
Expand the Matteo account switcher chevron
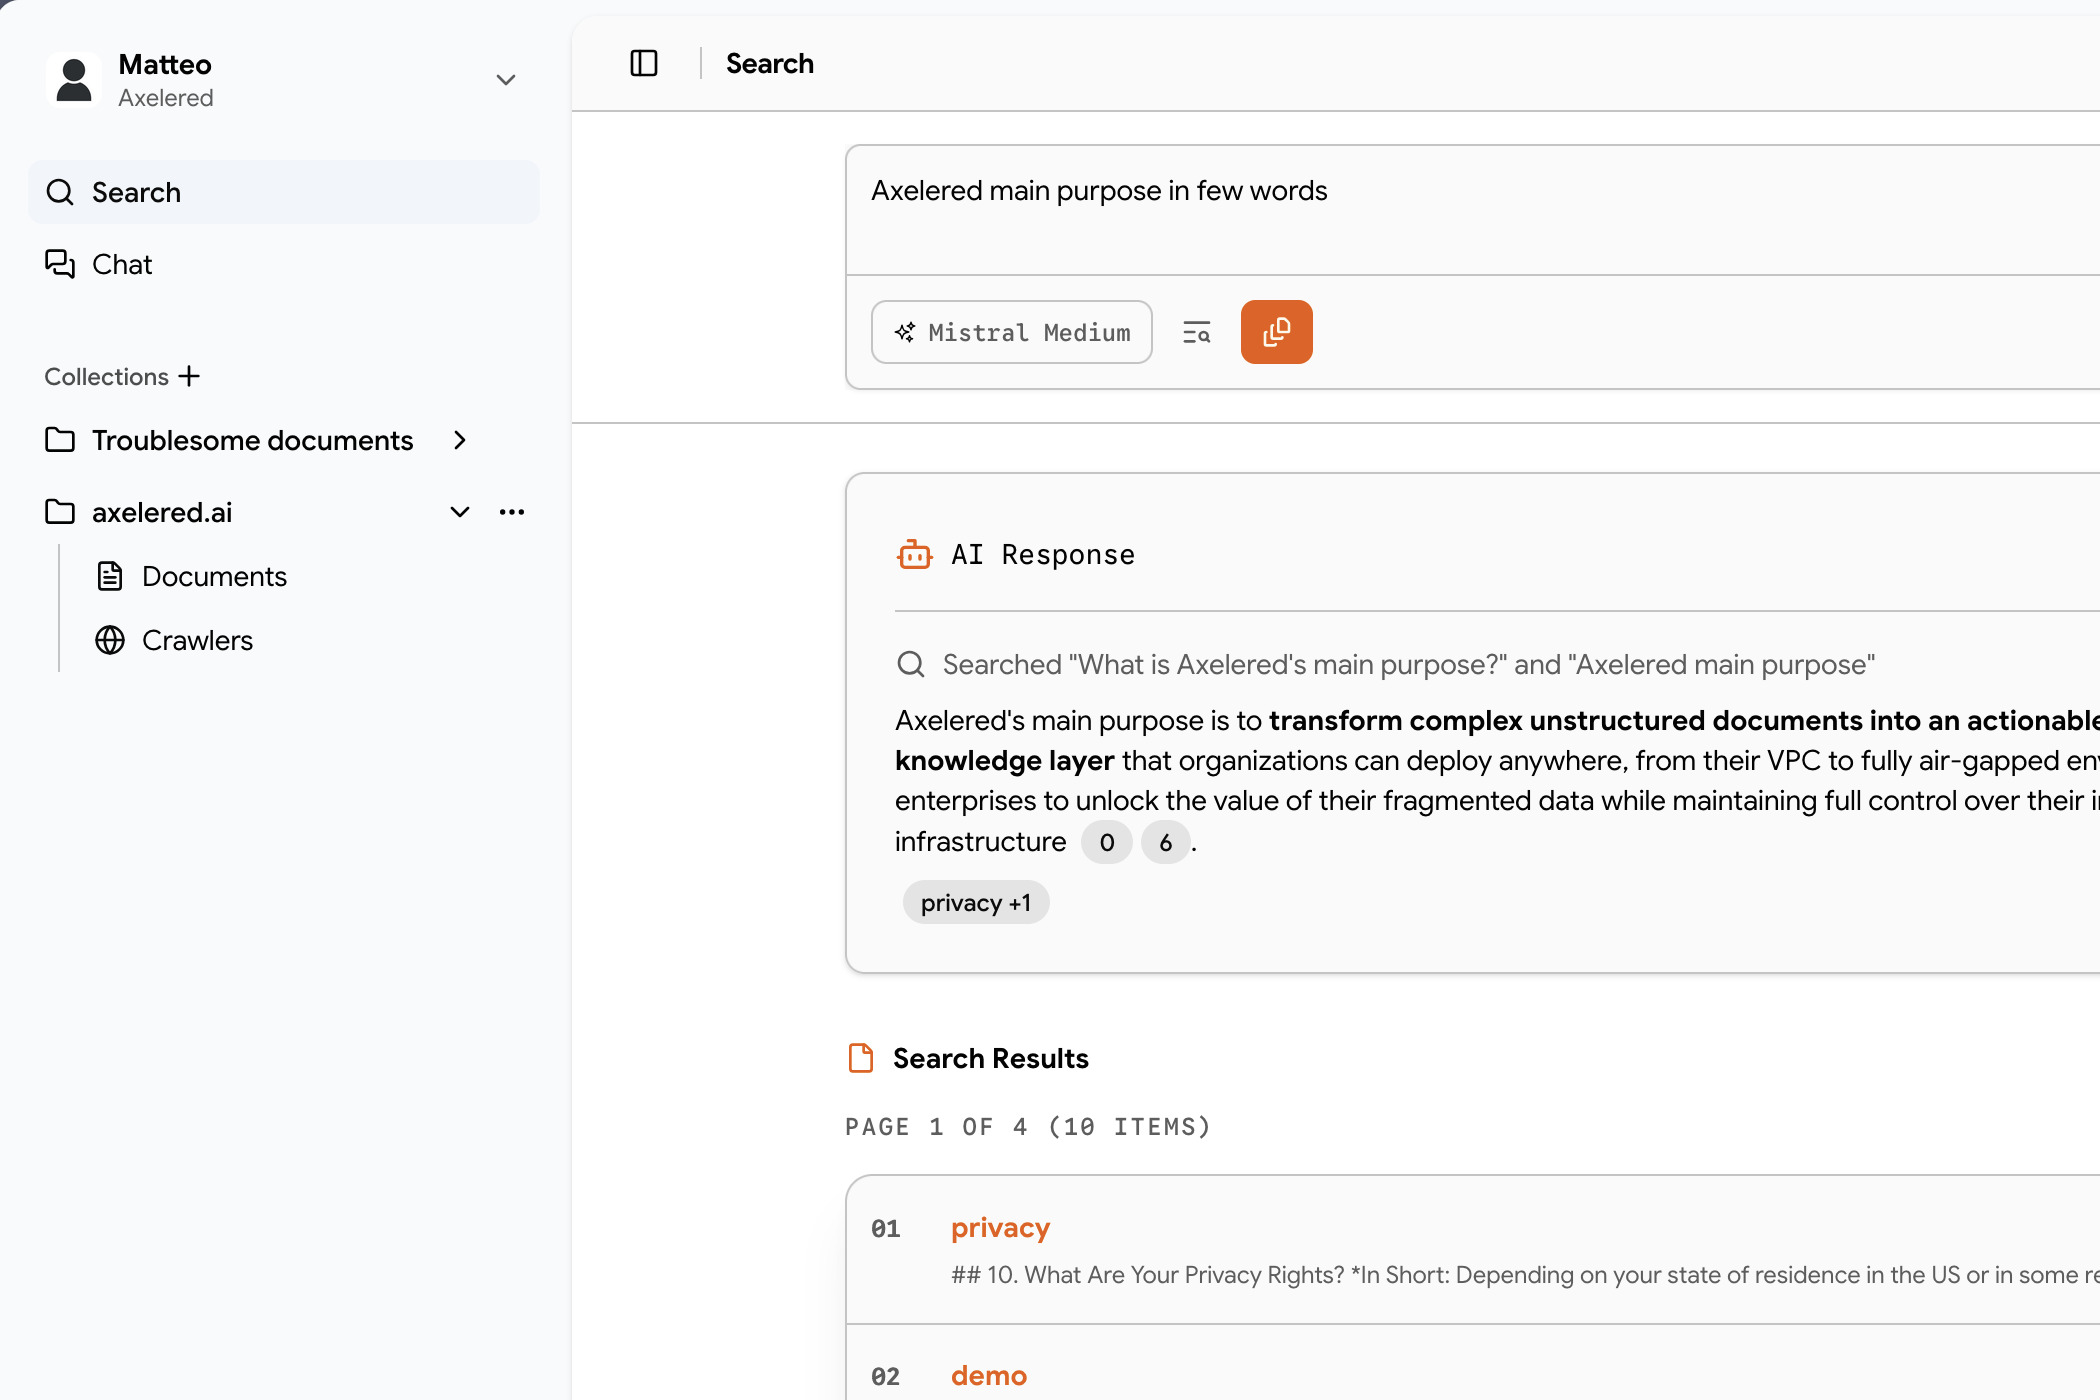click(506, 80)
